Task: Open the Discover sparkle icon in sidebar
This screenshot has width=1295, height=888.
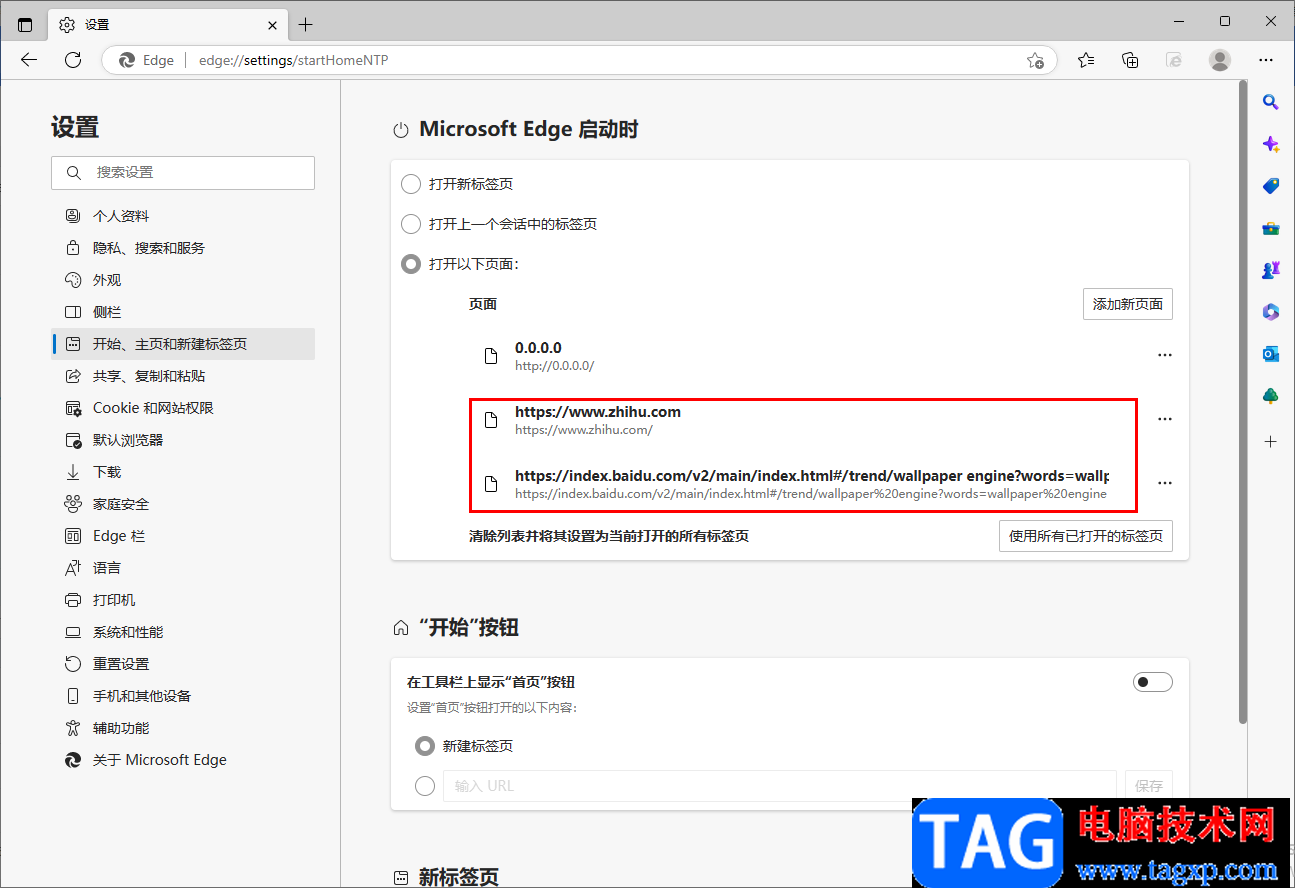Action: (1271, 144)
